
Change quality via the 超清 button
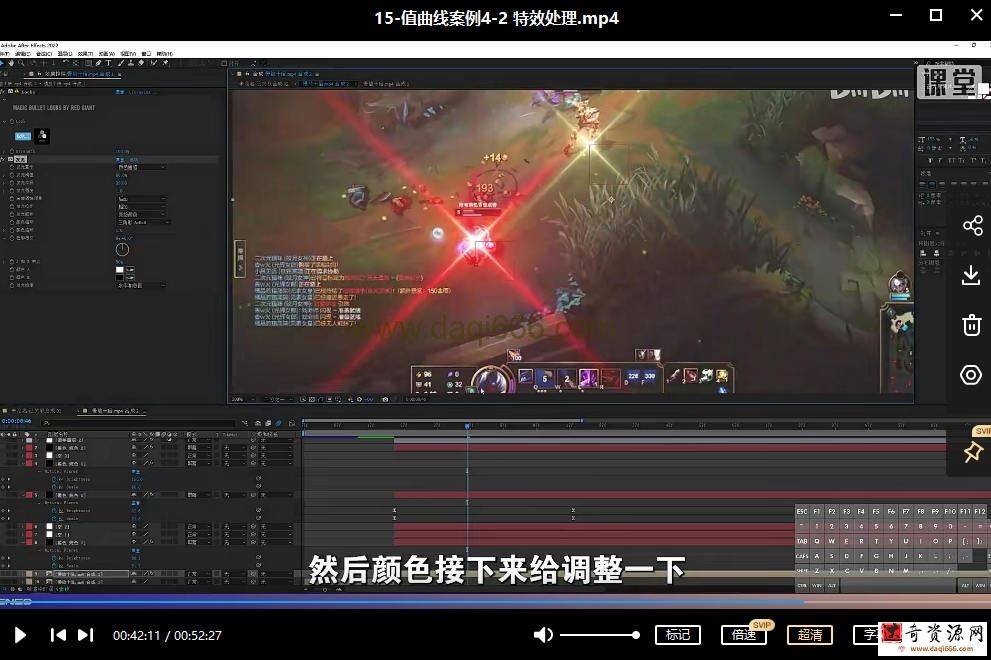pyautogui.click(x=810, y=635)
